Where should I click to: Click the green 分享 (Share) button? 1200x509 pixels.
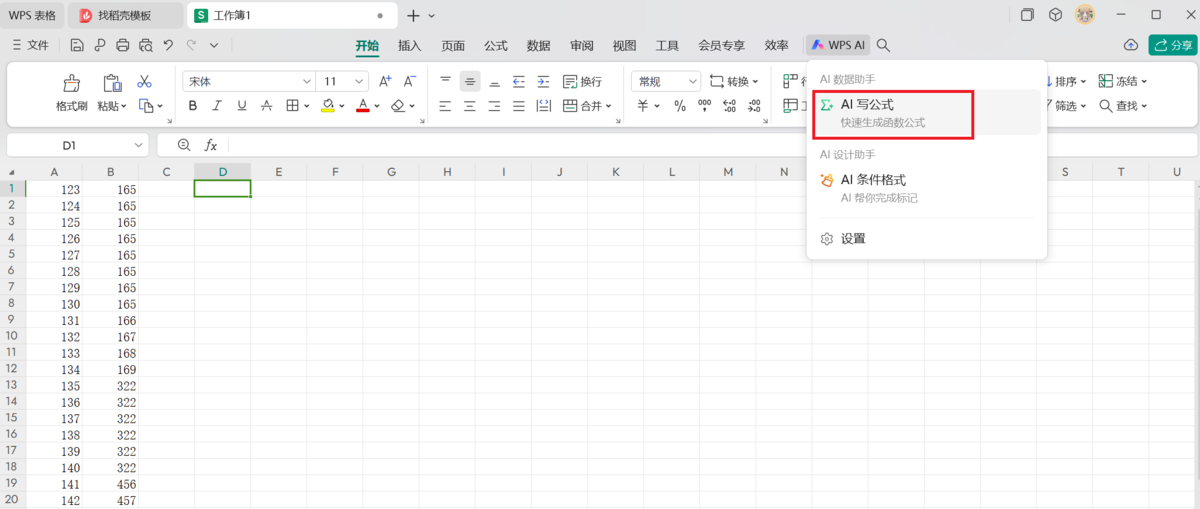point(1173,45)
